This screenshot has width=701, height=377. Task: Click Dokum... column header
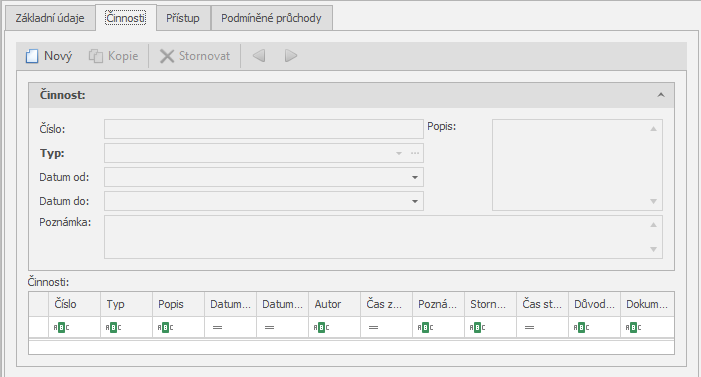[x=647, y=304]
